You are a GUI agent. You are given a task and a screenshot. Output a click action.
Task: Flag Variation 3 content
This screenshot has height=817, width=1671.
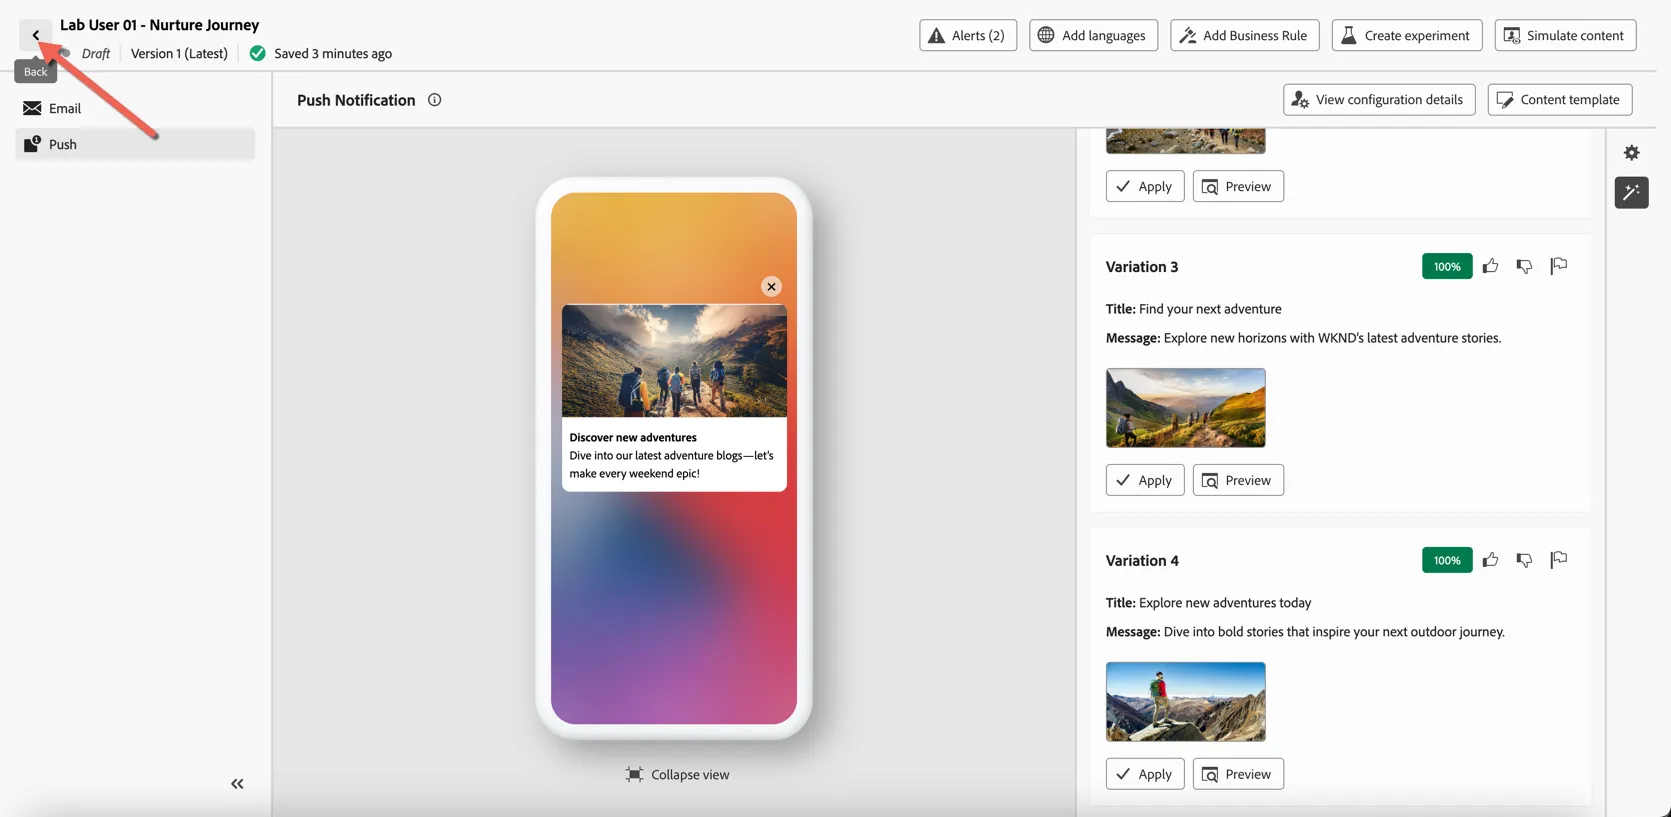(x=1558, y=266)
